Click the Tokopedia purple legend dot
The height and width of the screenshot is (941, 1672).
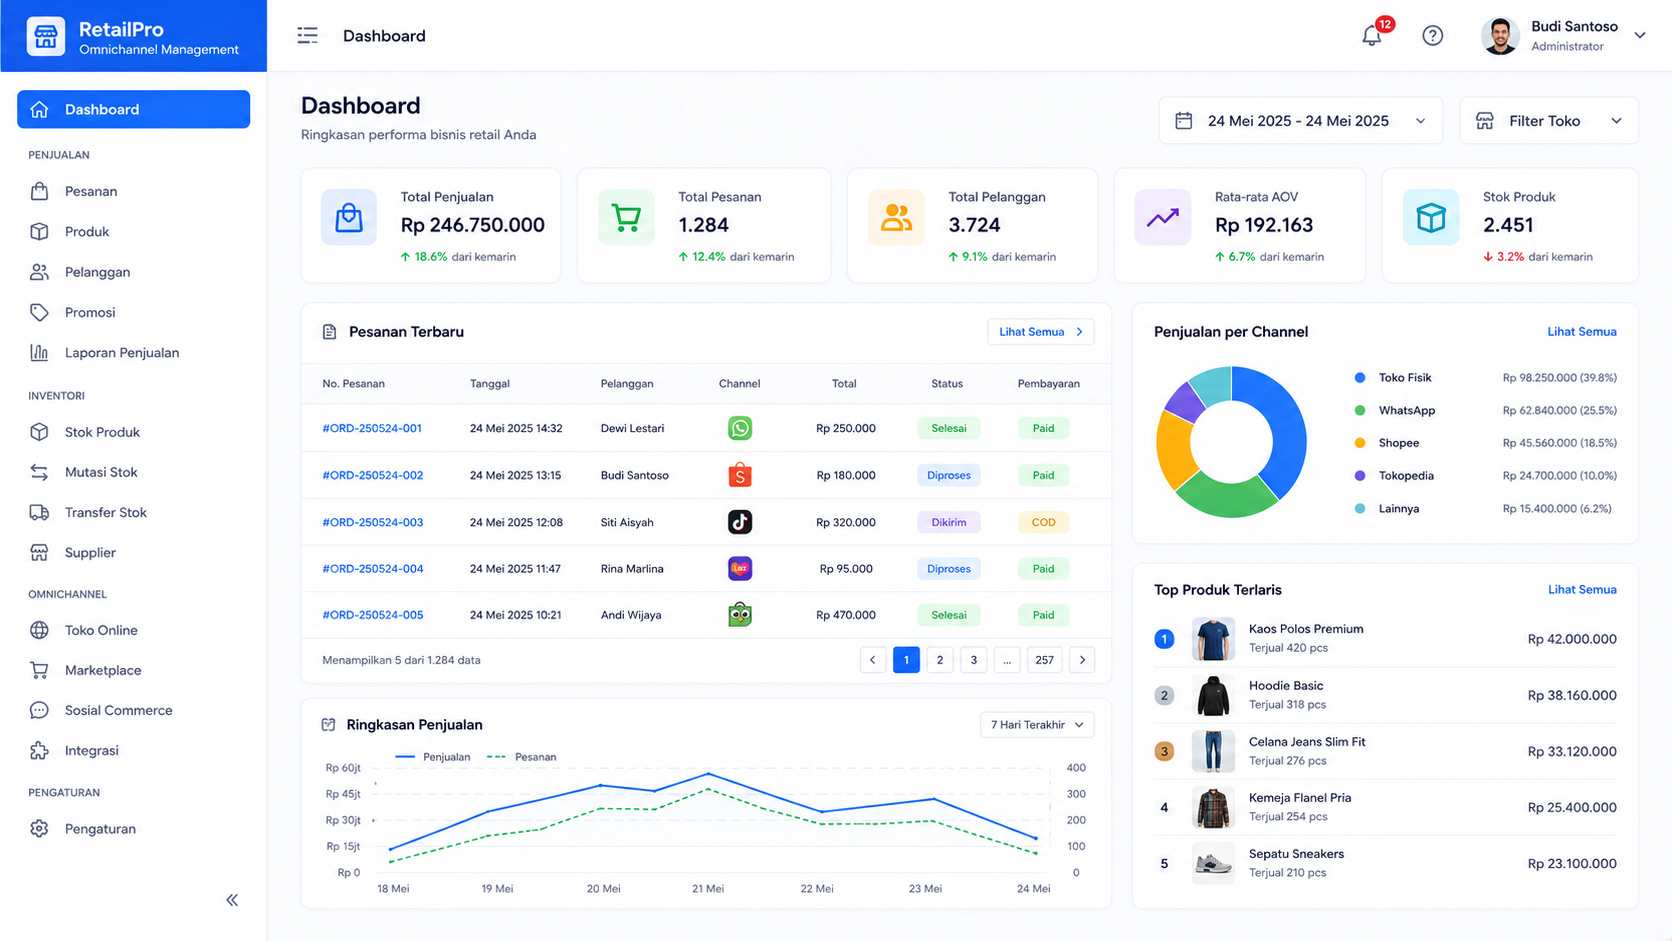coord(1360,476)
